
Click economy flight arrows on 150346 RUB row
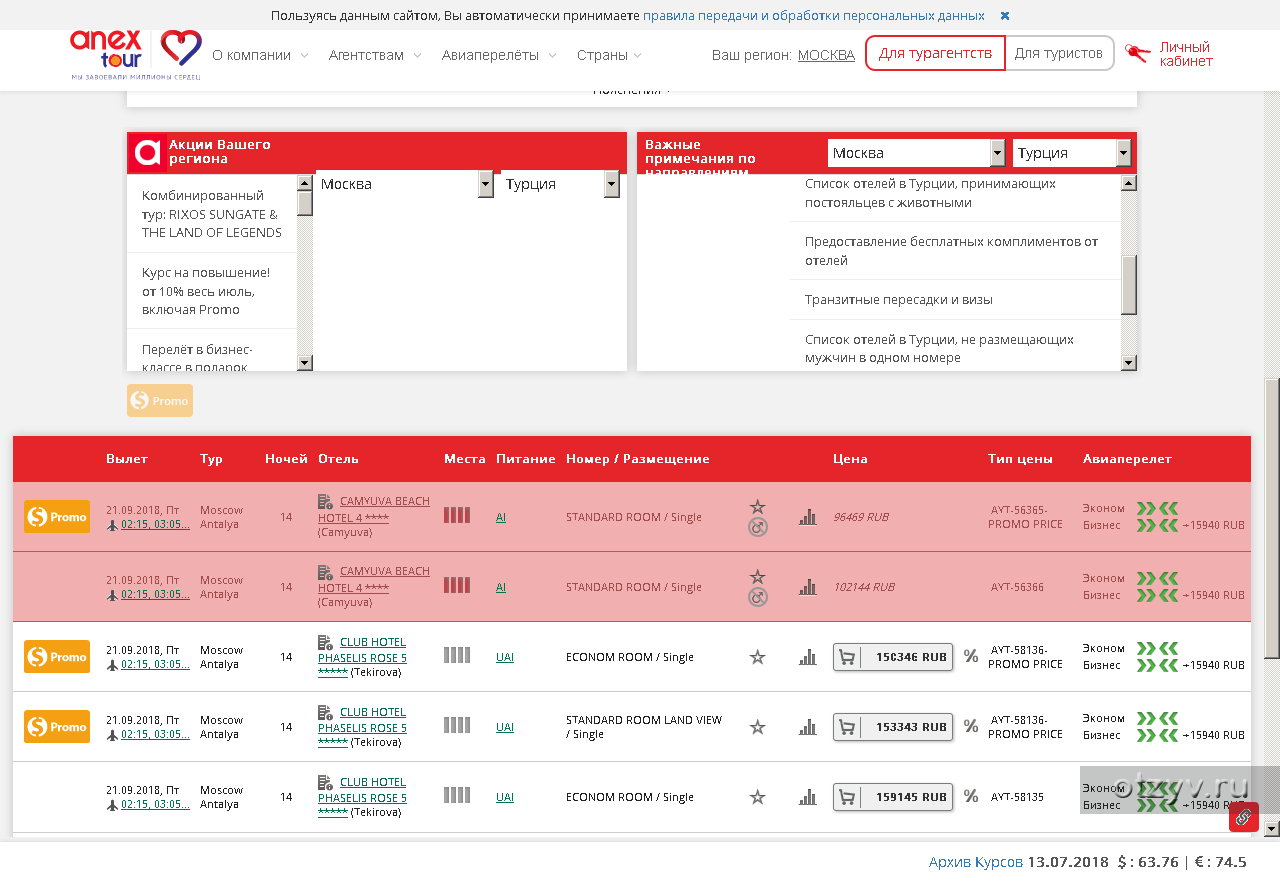point(1157,648)
